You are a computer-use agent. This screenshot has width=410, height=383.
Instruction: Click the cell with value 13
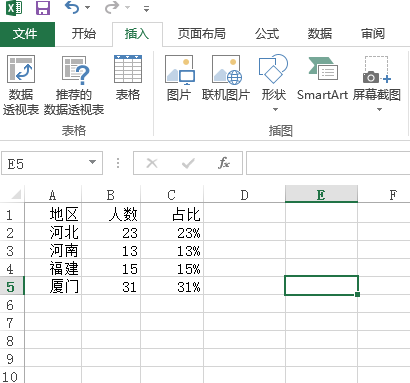[x=111, y=250]
